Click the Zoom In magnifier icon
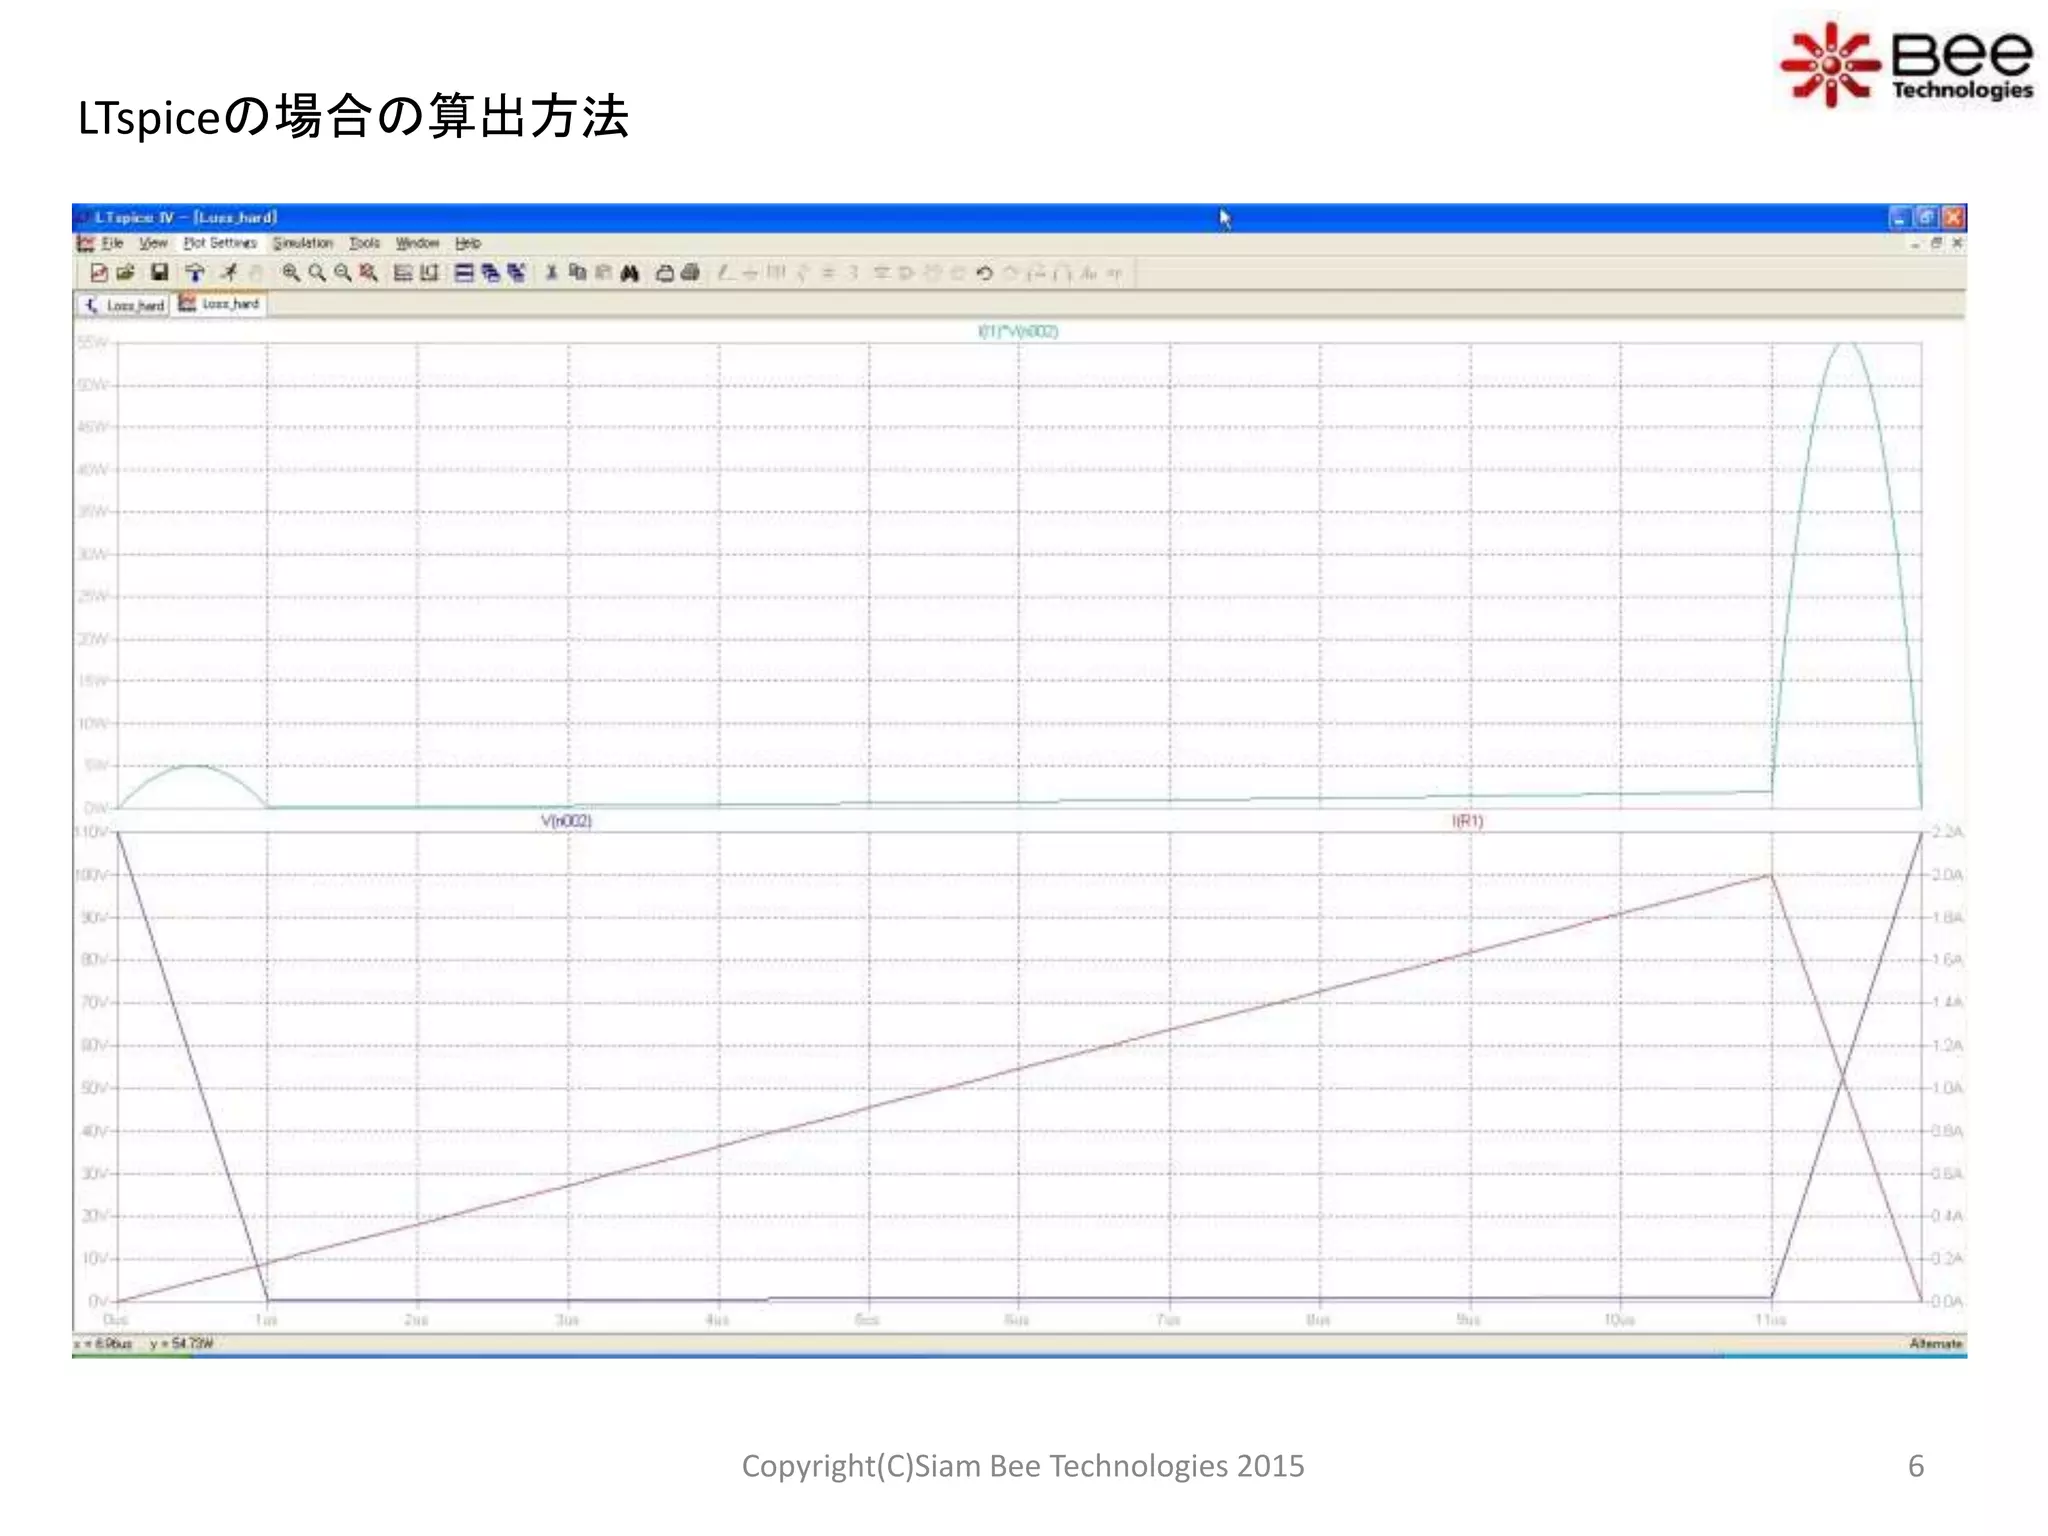 (291, 272)
